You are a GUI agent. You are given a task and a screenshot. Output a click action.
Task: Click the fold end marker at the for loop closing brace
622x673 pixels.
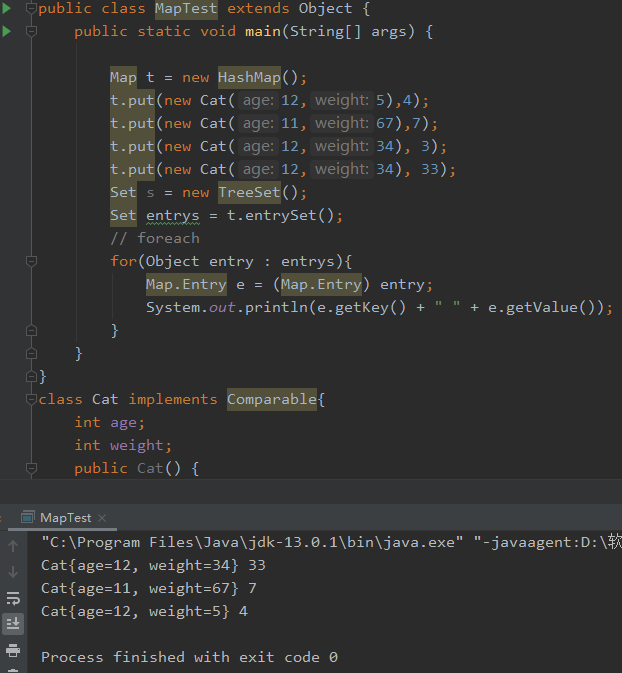pyautogui.click(x=31, y=330)
